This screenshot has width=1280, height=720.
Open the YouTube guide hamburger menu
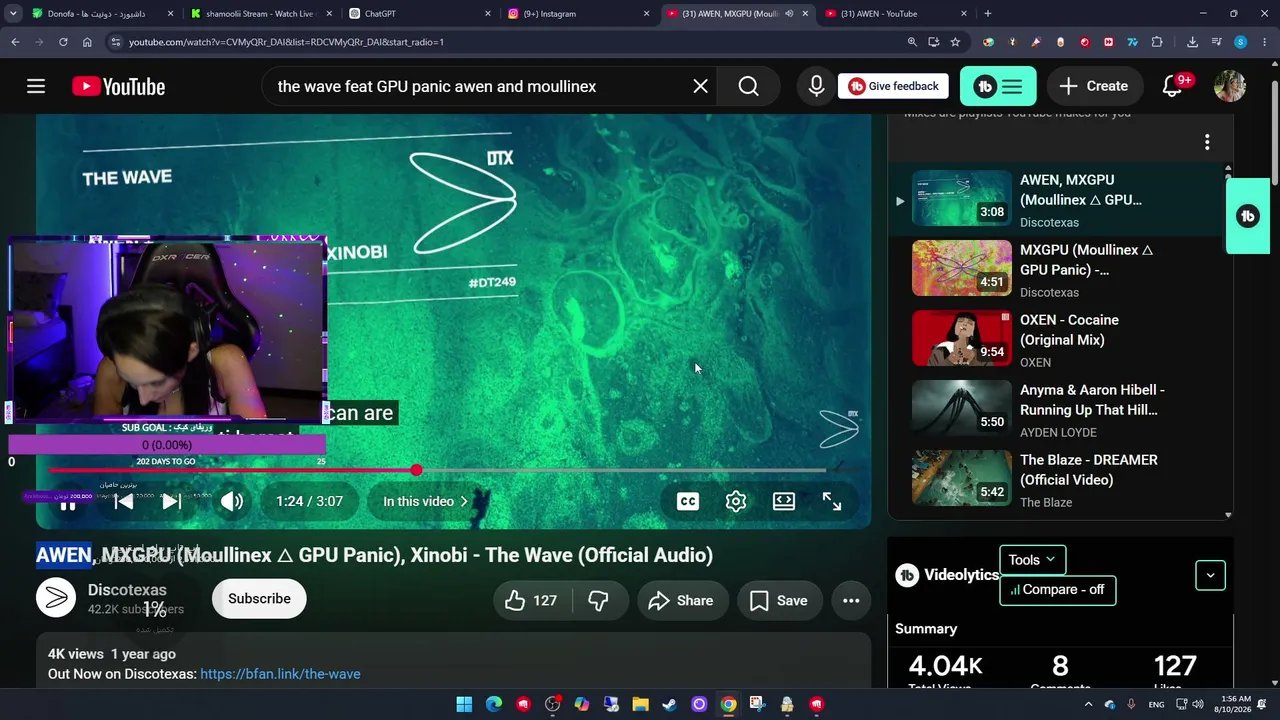(x=36, y=86)
